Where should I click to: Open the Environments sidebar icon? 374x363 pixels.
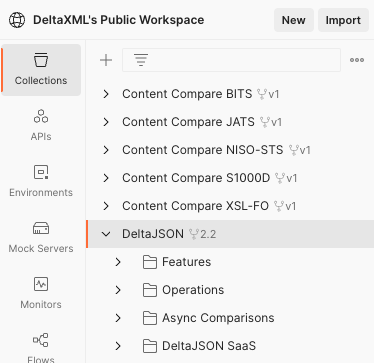41,181
